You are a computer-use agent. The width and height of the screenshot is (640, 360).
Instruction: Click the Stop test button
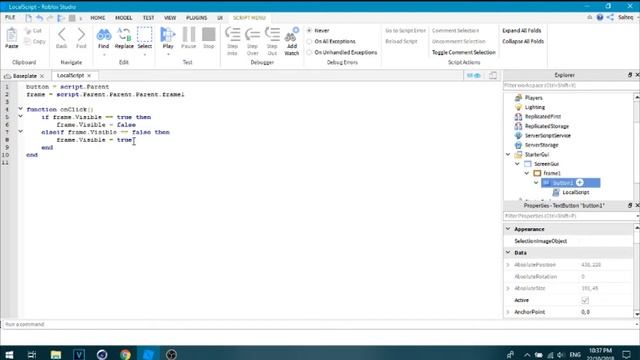coord(209,35)
